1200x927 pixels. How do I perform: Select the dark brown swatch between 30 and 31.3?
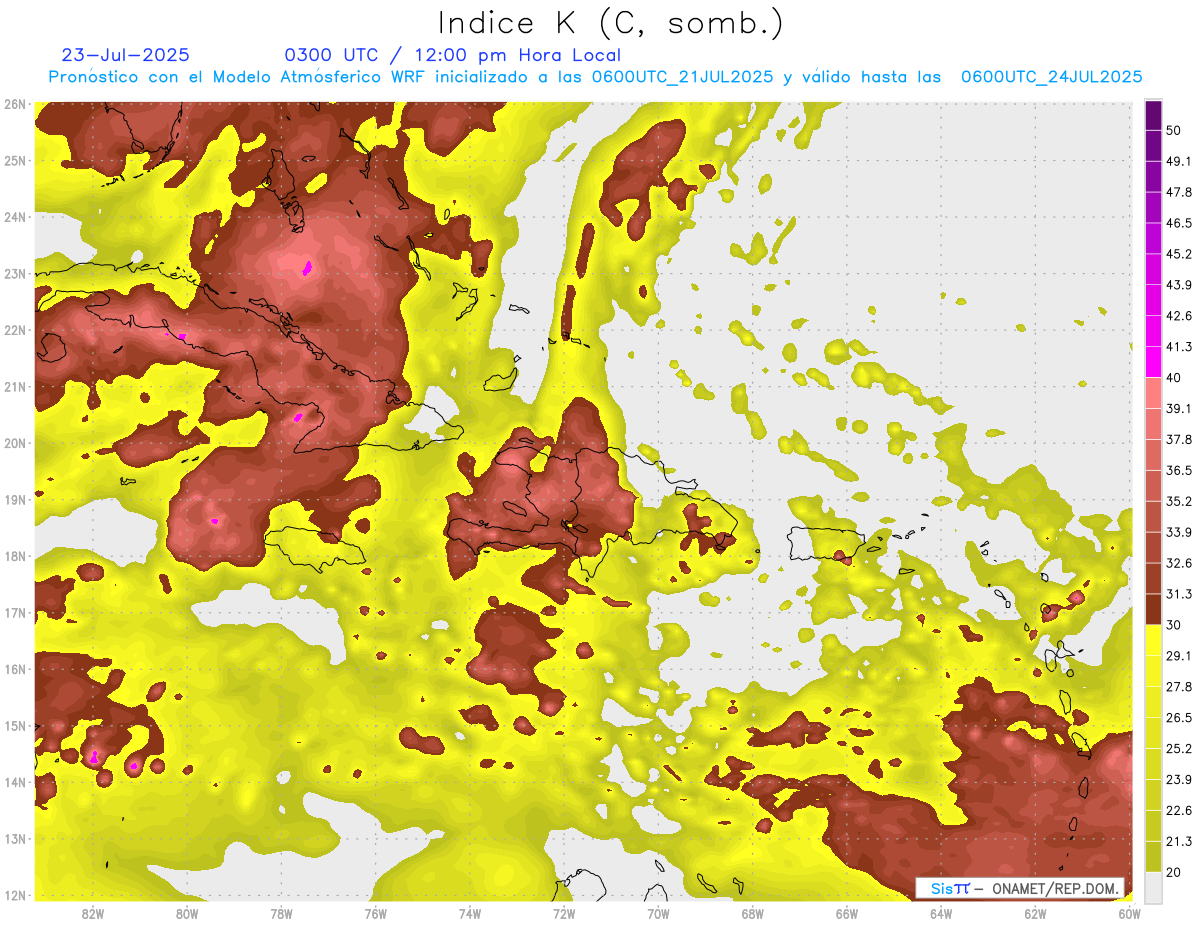click(x=1153, y=609)
